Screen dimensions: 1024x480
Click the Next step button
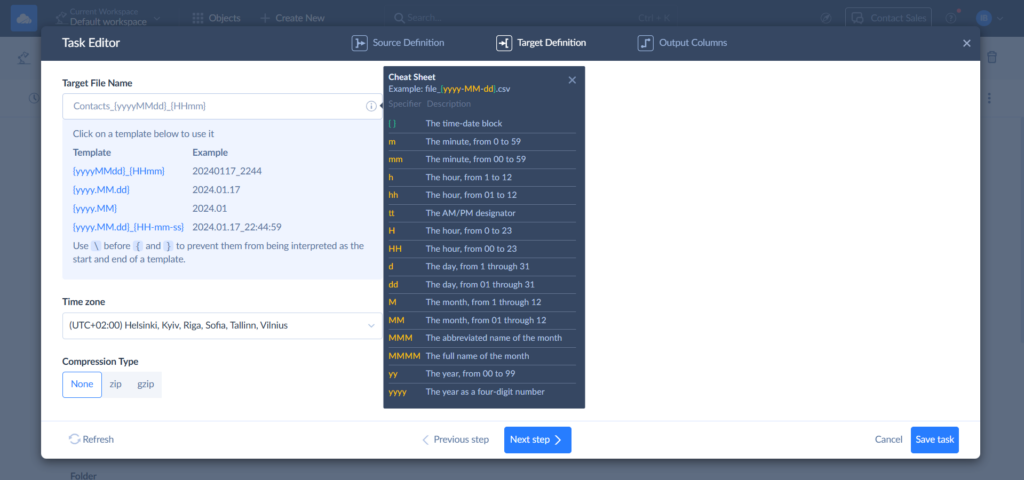[x=537, y=440]
